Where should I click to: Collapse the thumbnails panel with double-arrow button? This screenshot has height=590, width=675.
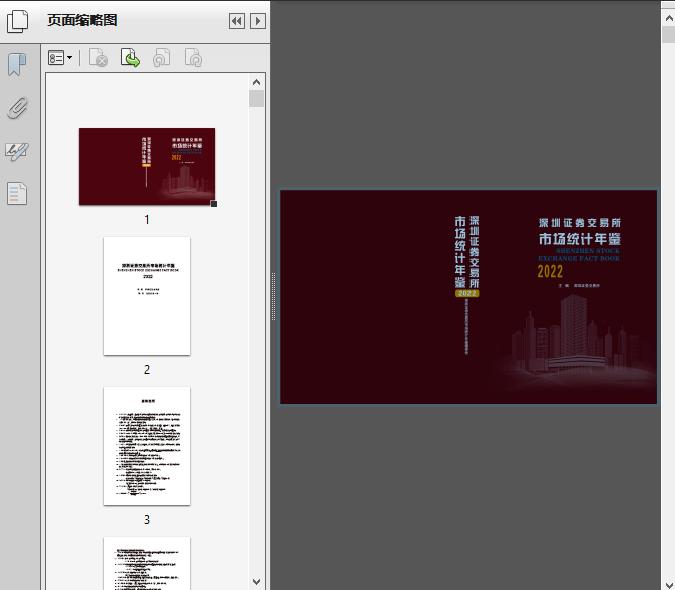[x=237, y=21]
